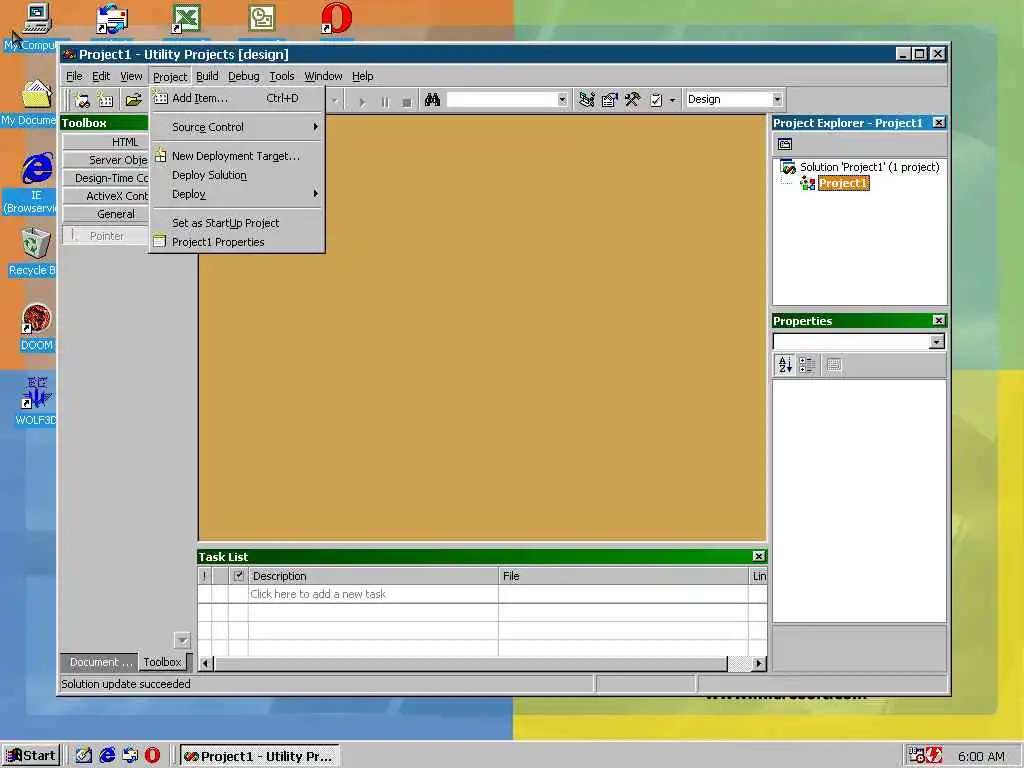Click the priority '!' column header

[x=205, y=576]
